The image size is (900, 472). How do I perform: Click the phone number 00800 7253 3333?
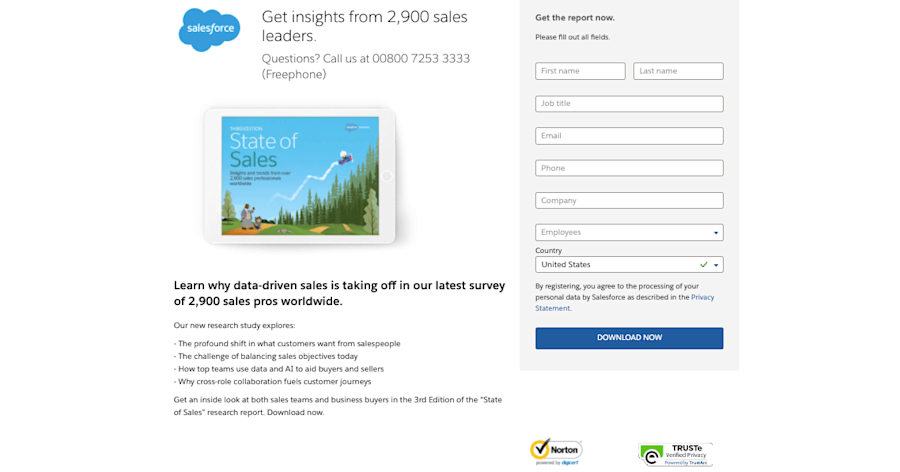click(421, 59)
